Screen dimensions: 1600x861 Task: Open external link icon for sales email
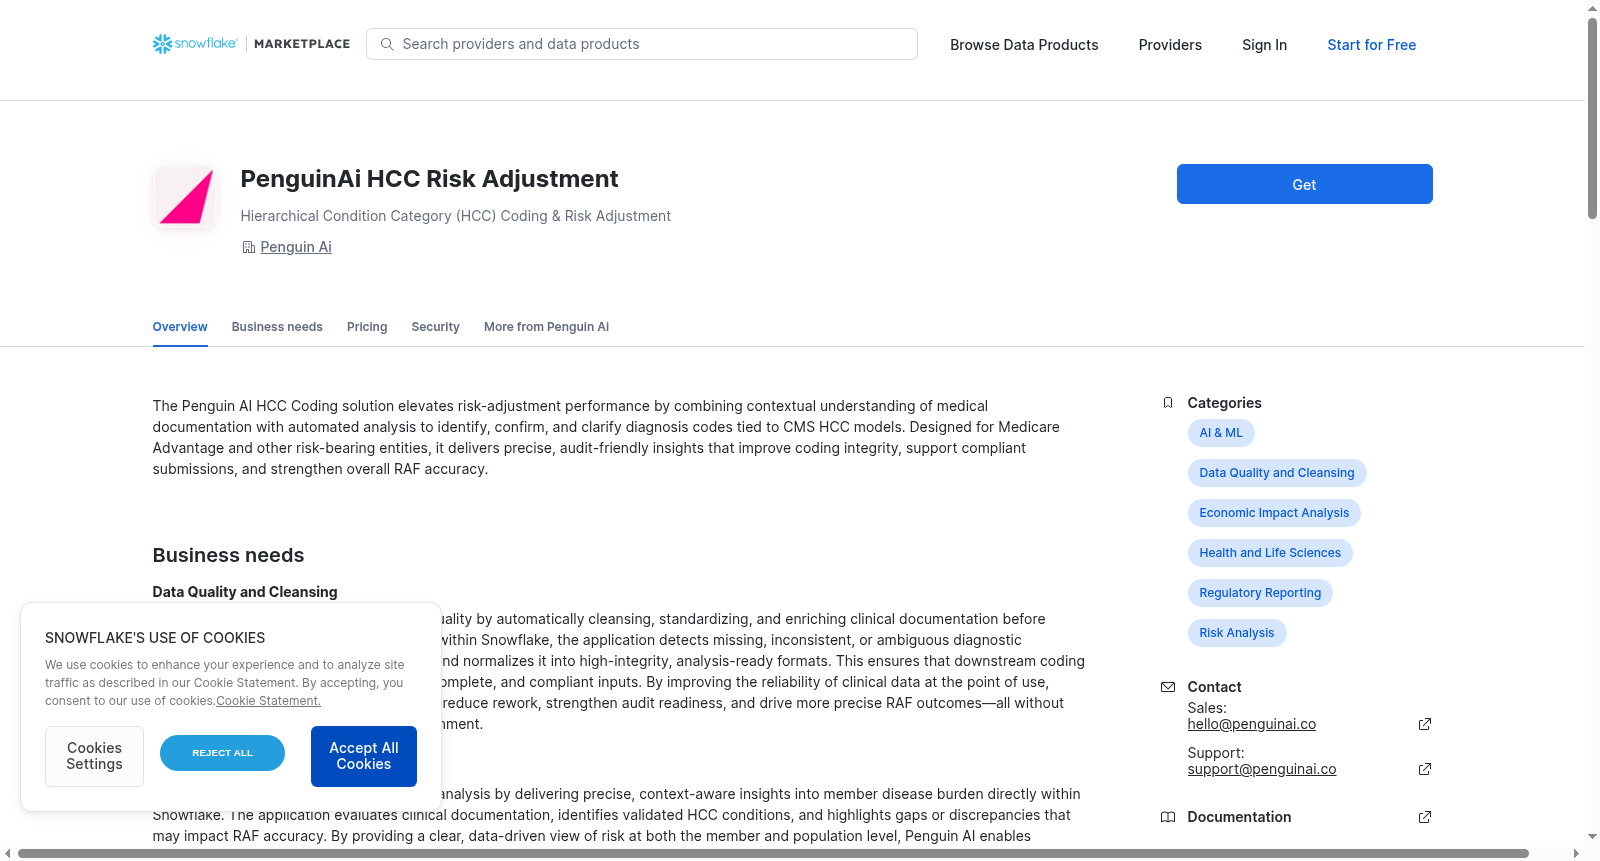pyautogui.click(x=1425, y=724)
